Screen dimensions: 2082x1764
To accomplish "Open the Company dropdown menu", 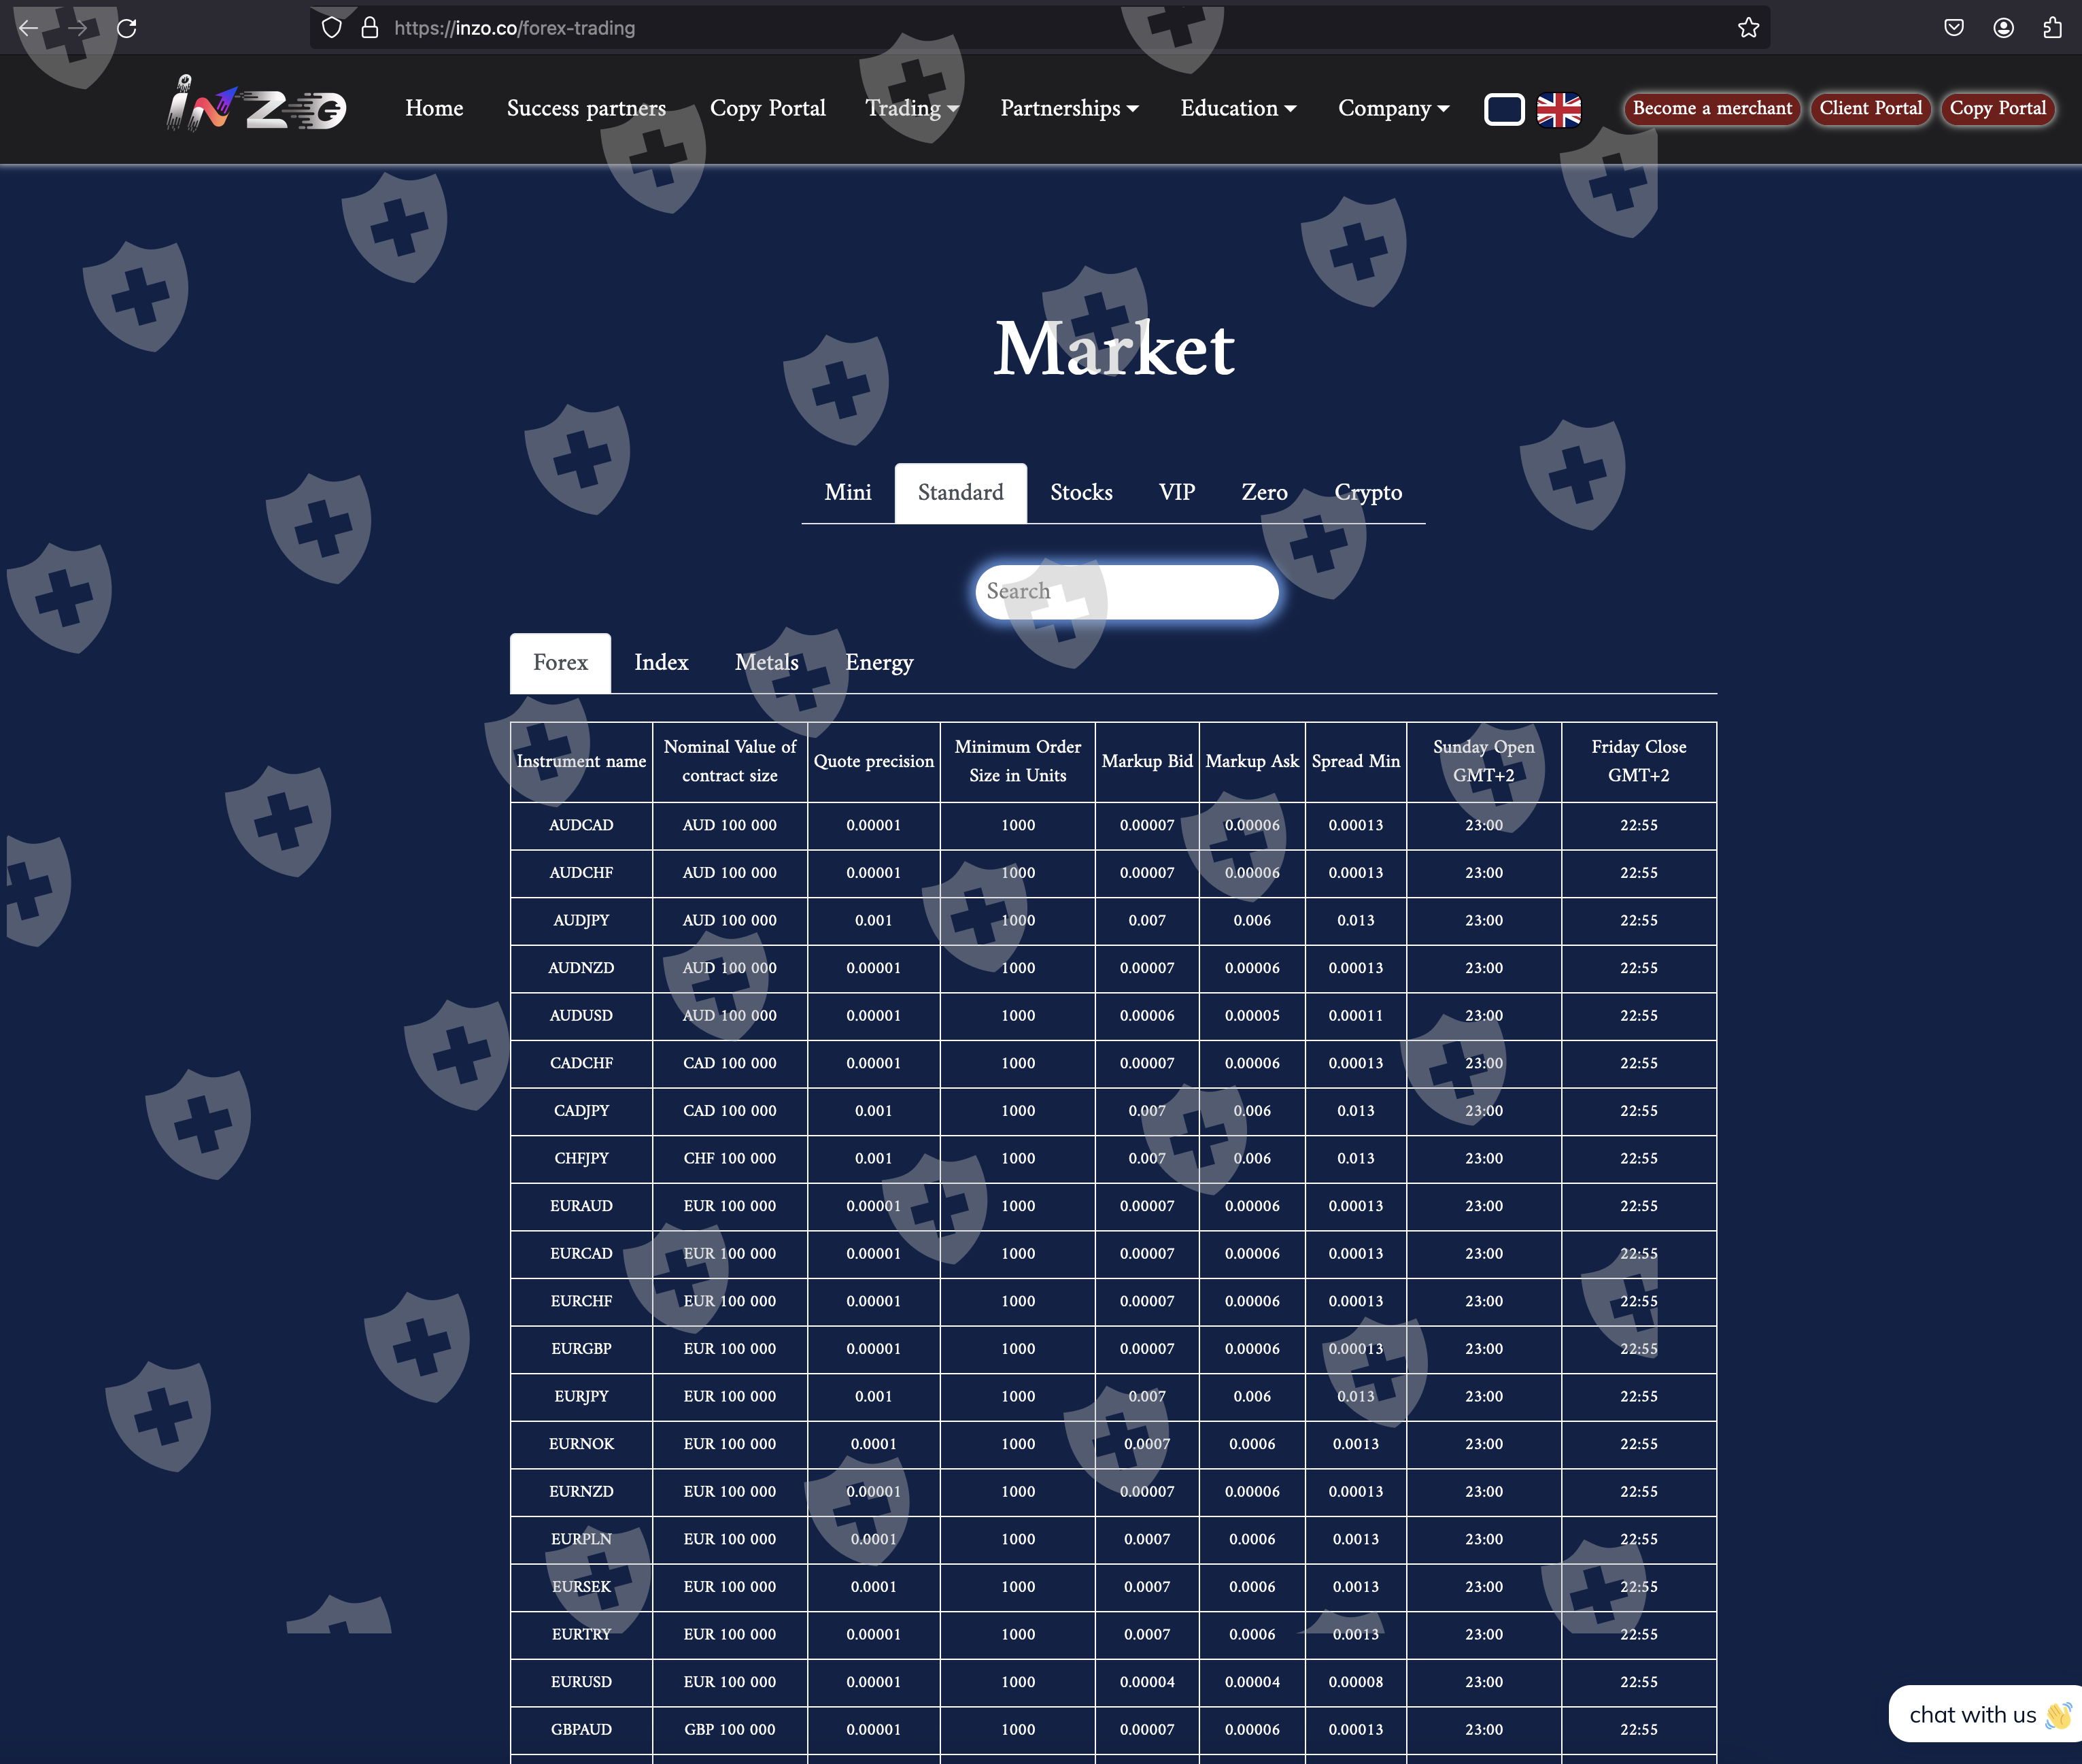I will pos(1392,108).
